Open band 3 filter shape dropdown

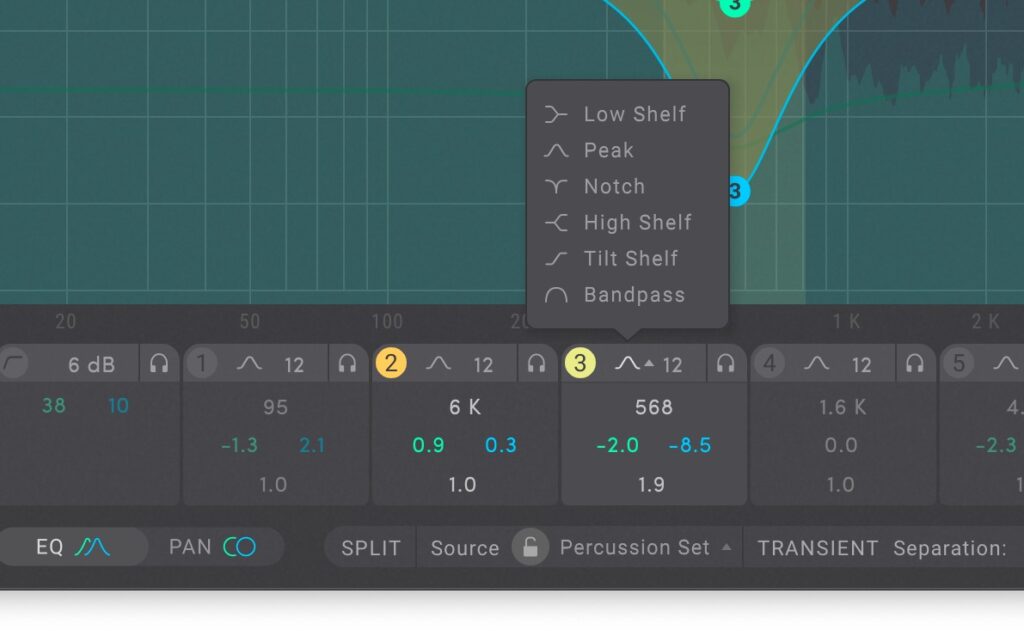pyautogui.click(x=634, y=364)
